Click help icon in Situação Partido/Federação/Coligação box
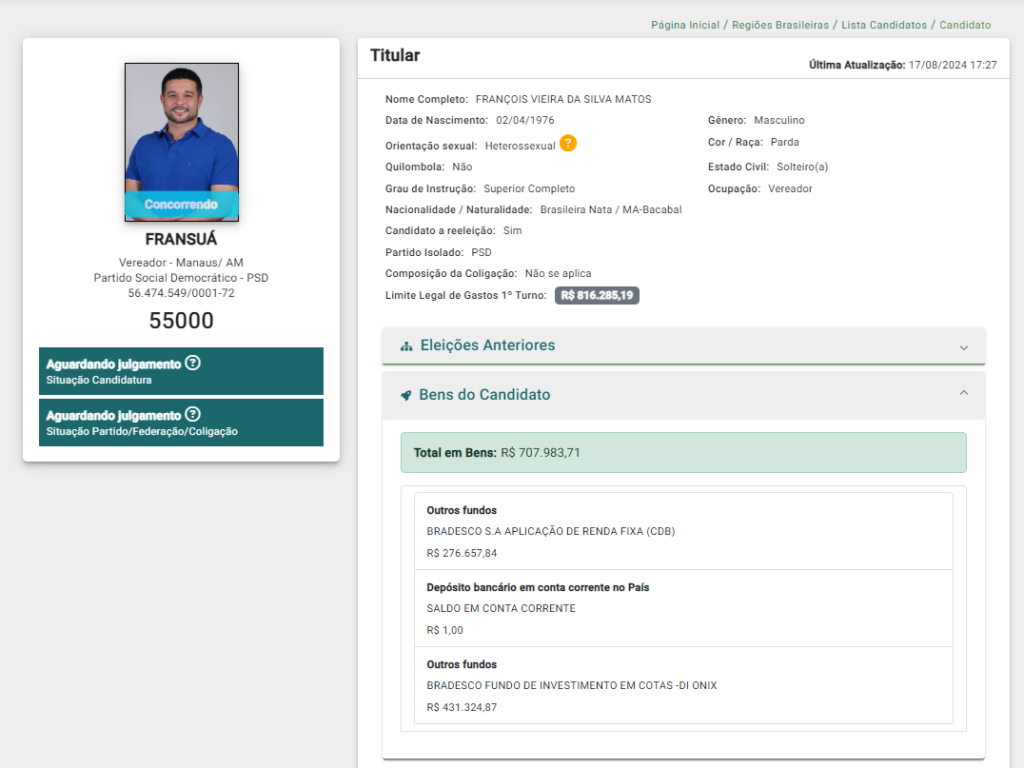The height and width of the screenshot is (768, 1024). pyautogui.click(x=193, y=414)
